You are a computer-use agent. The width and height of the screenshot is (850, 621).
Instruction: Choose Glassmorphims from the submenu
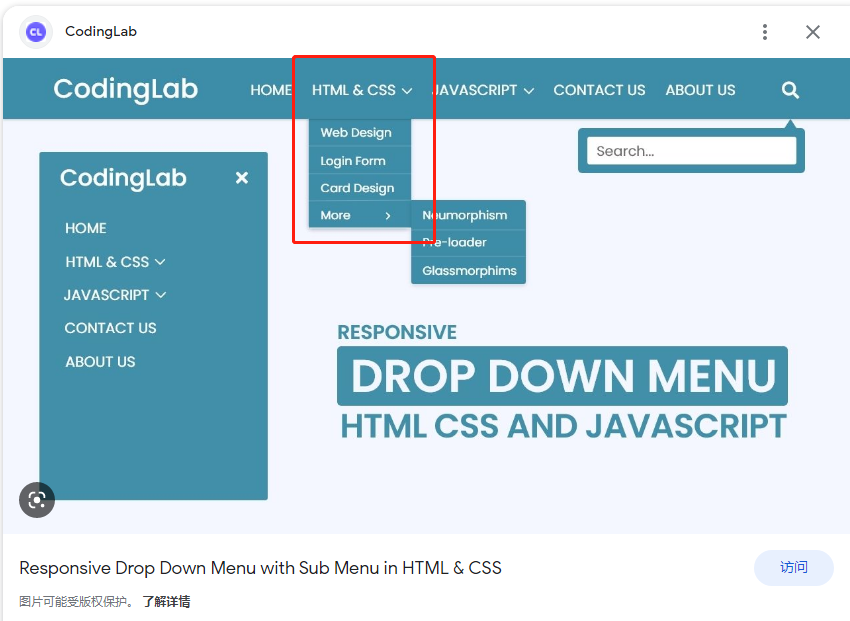pos(468,270)
